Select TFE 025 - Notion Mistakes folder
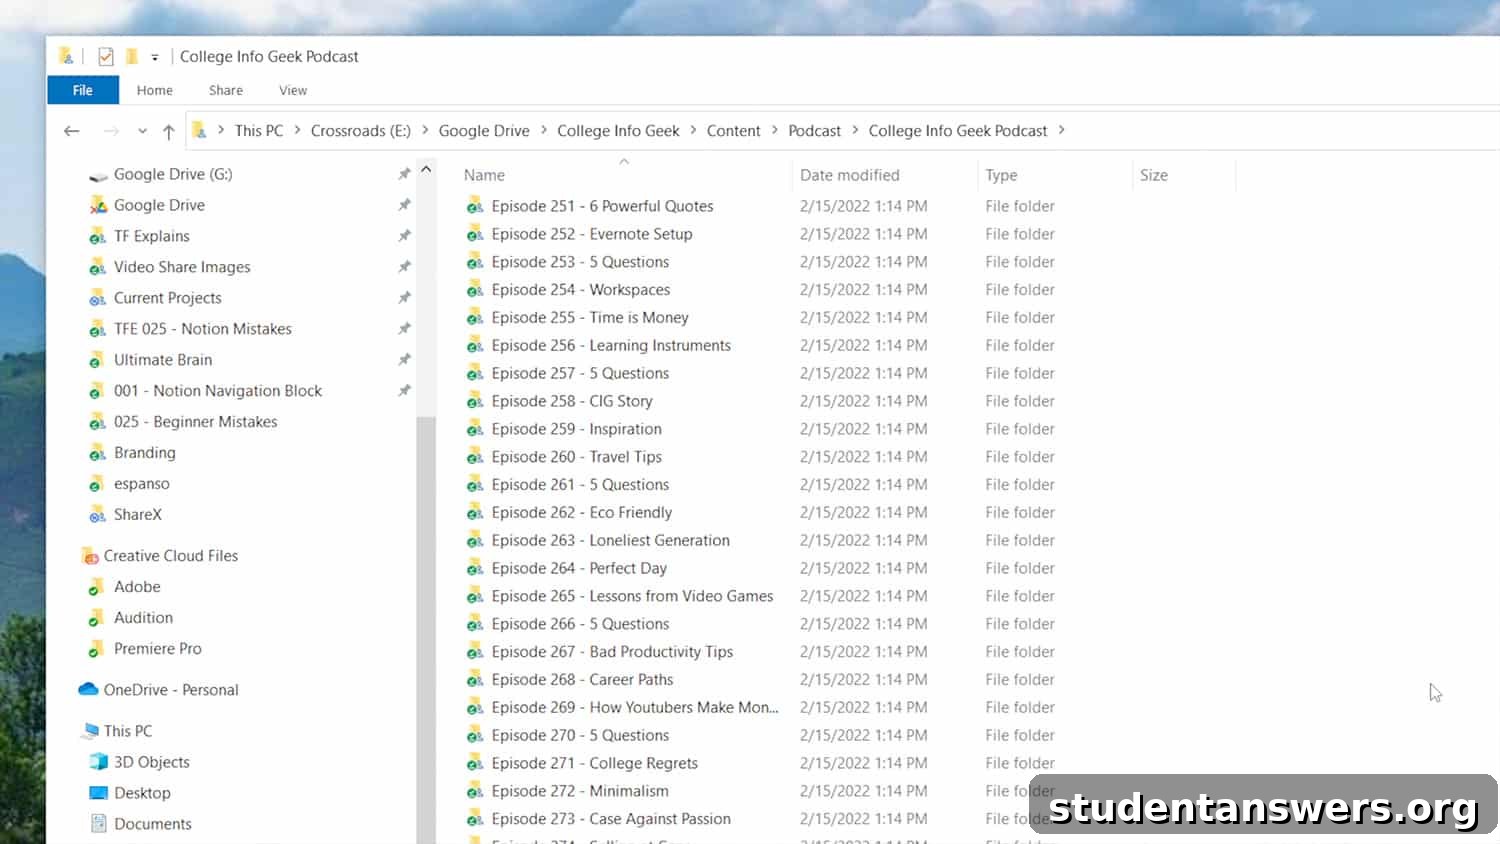The width and height of the screenshot is (1500, 844). (202, 329)
